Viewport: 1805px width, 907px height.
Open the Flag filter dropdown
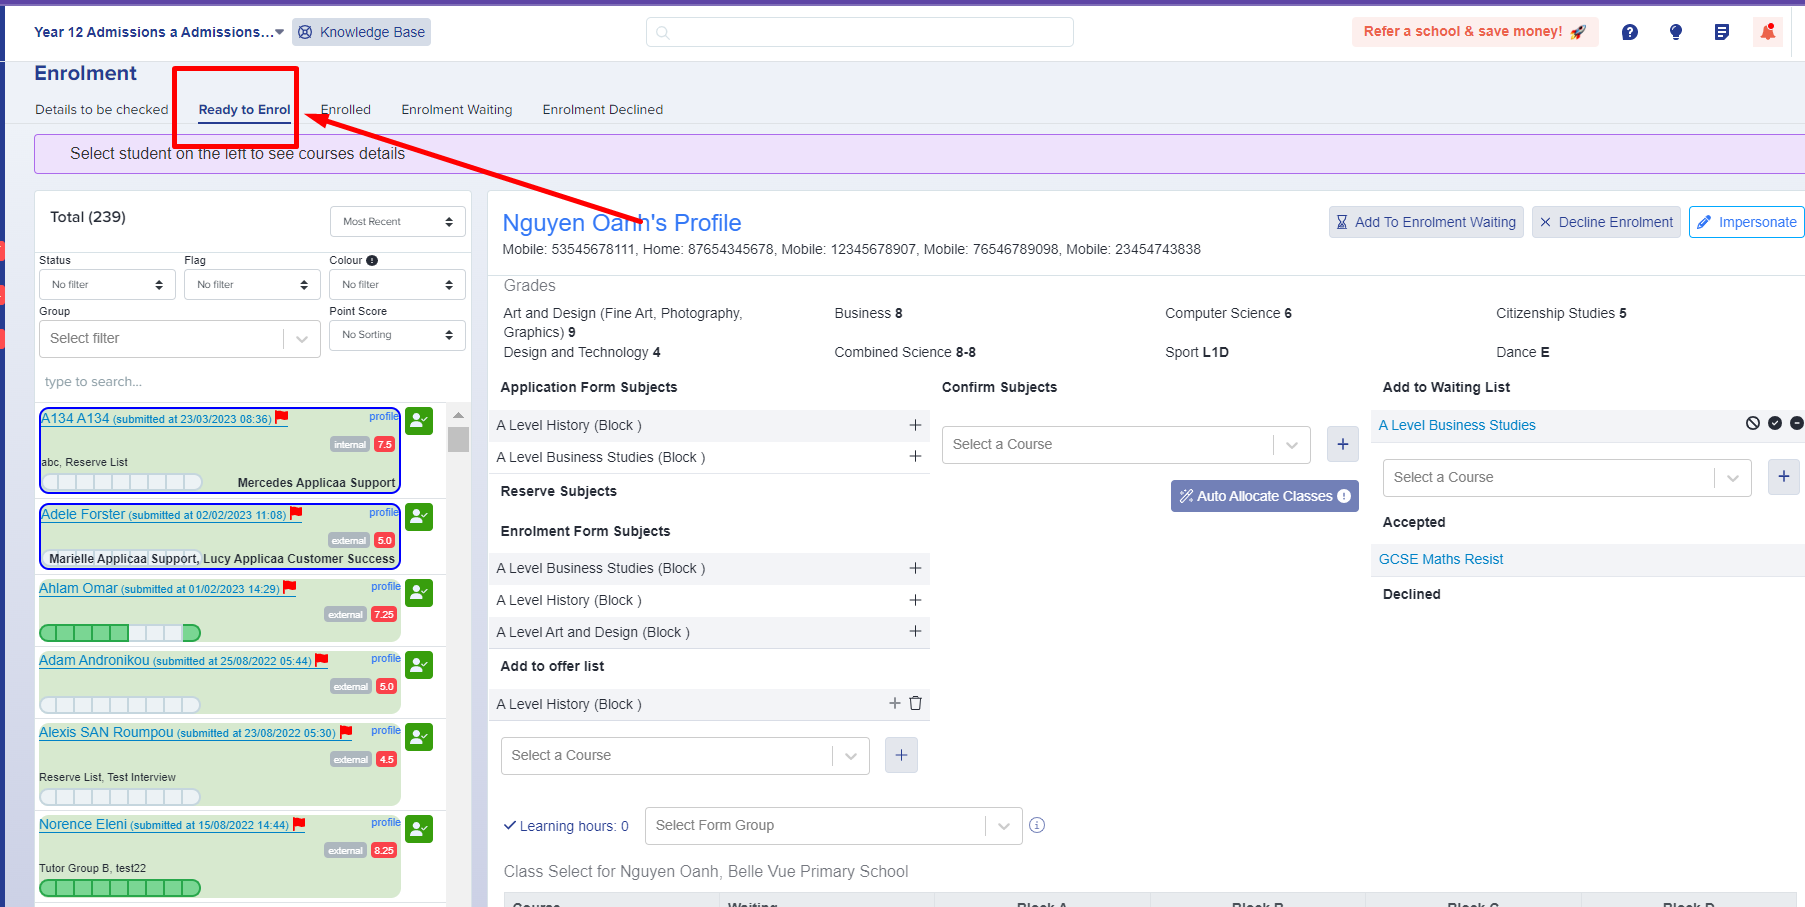[x=252, y=285]
